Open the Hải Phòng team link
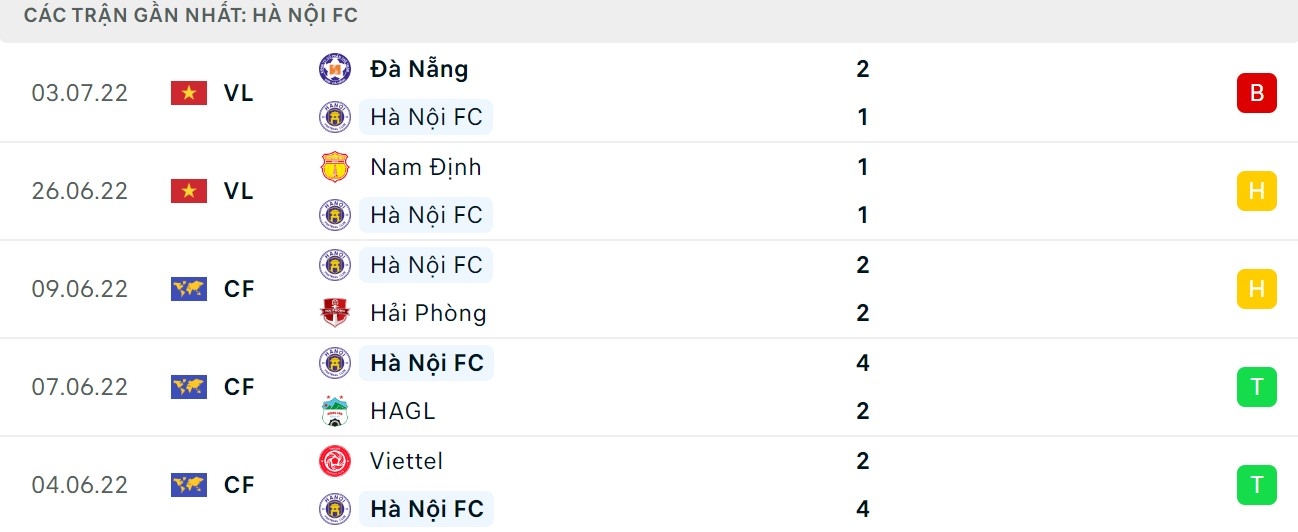Screen dimensions: 1298x532 (427, 313)
